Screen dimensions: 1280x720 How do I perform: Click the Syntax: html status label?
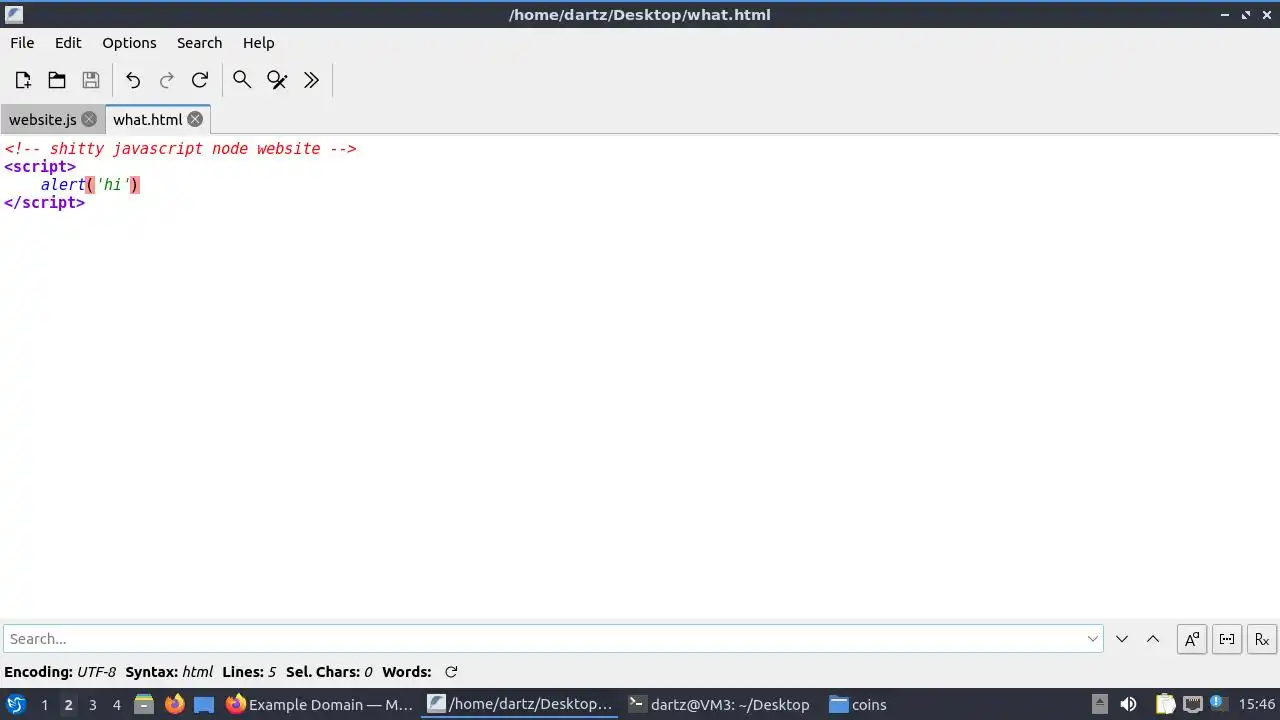(169, 672)
